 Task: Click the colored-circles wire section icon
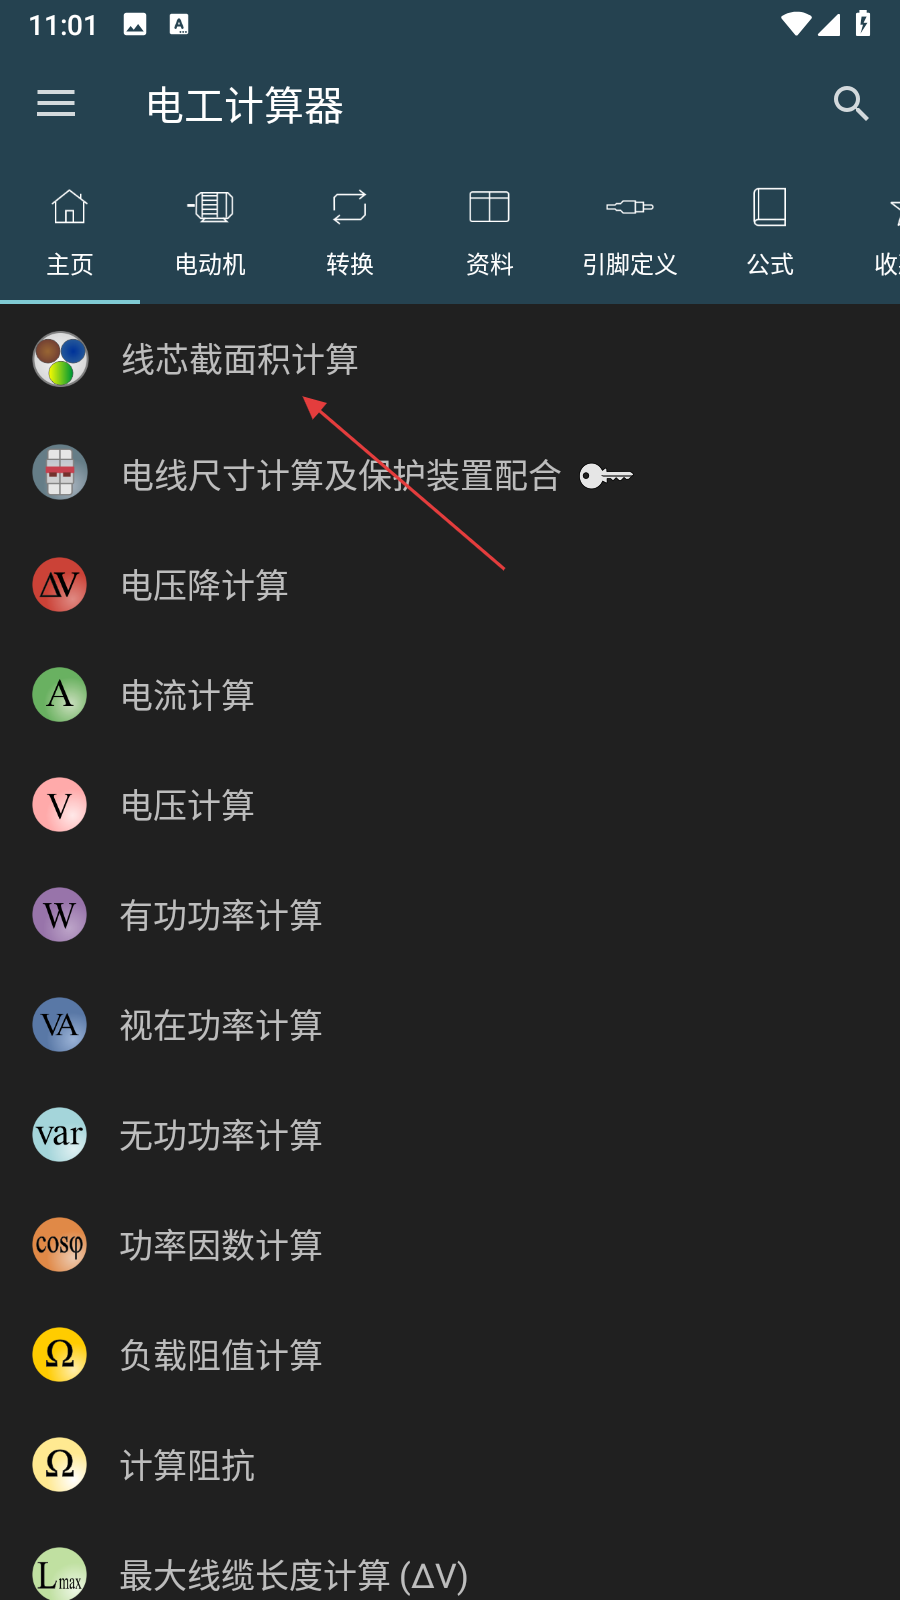point(60,359)
